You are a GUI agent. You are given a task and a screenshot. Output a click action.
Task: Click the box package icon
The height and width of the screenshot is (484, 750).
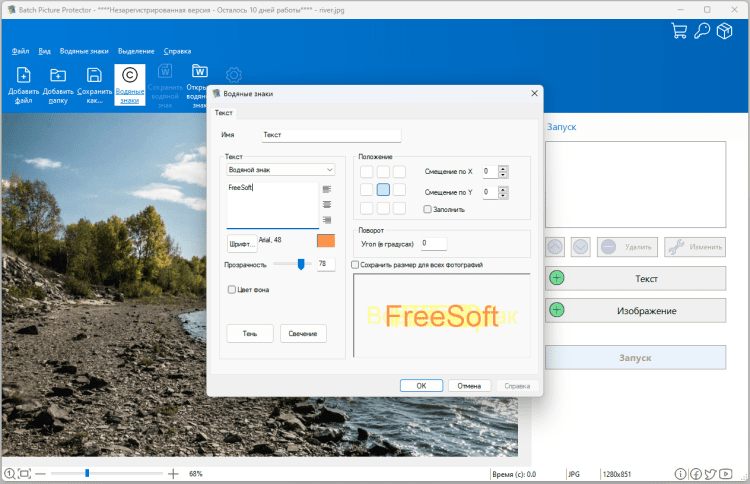pos(724,31)
